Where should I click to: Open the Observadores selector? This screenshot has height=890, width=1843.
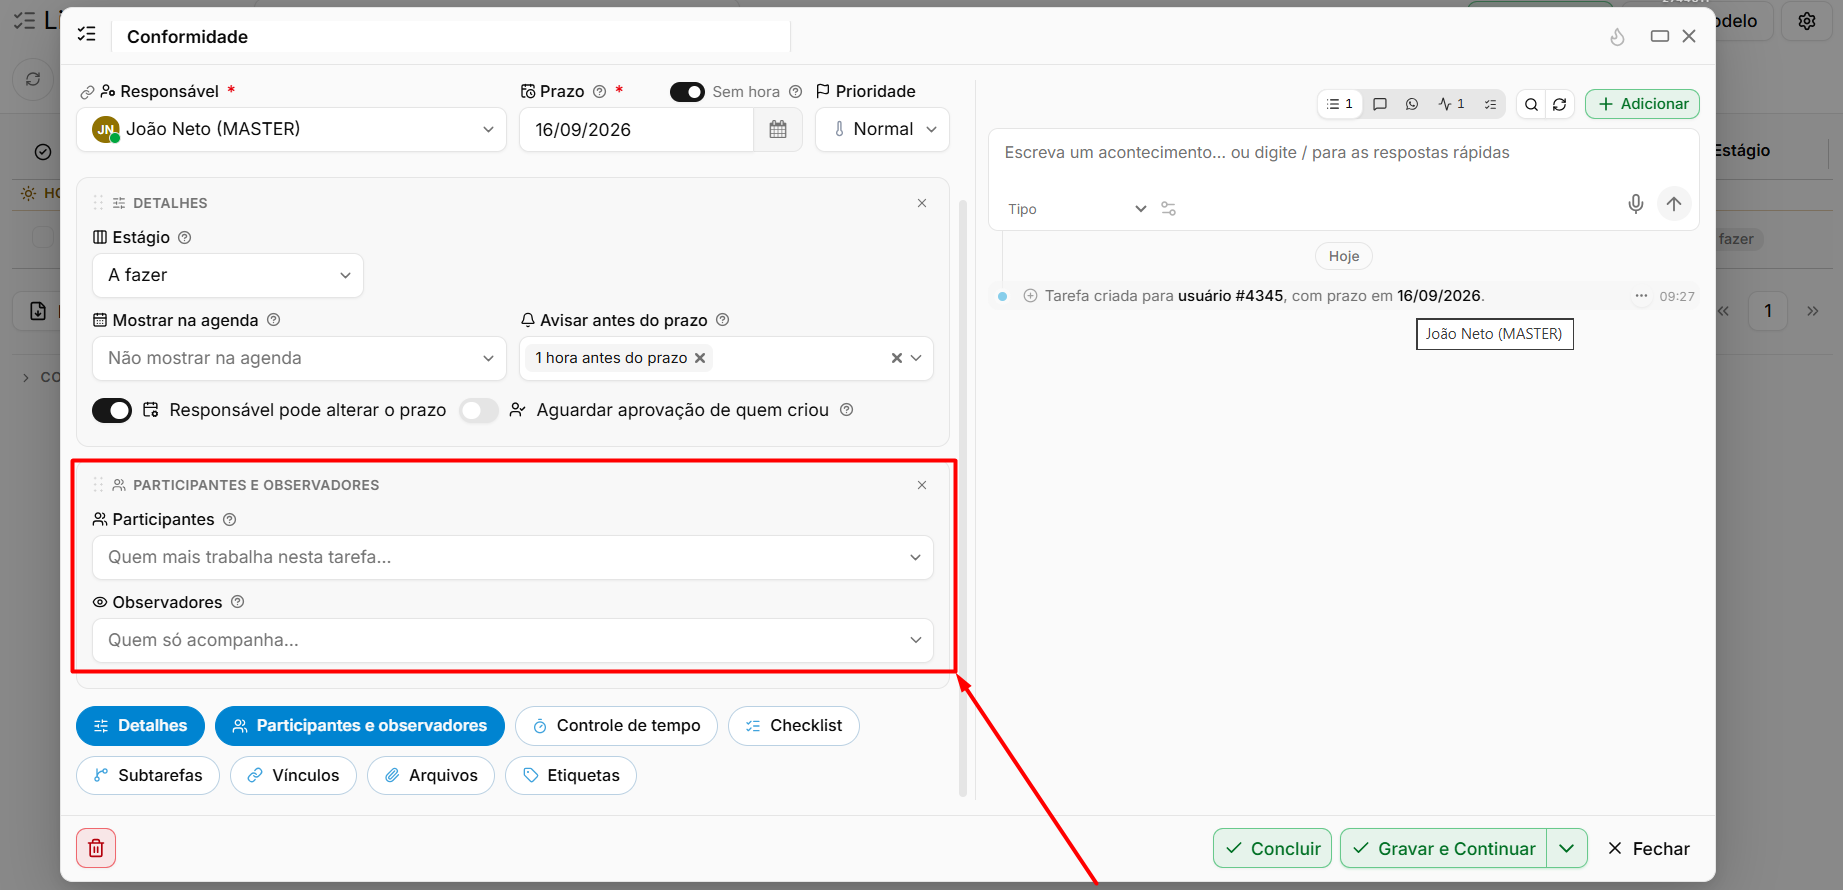(513, 640)
